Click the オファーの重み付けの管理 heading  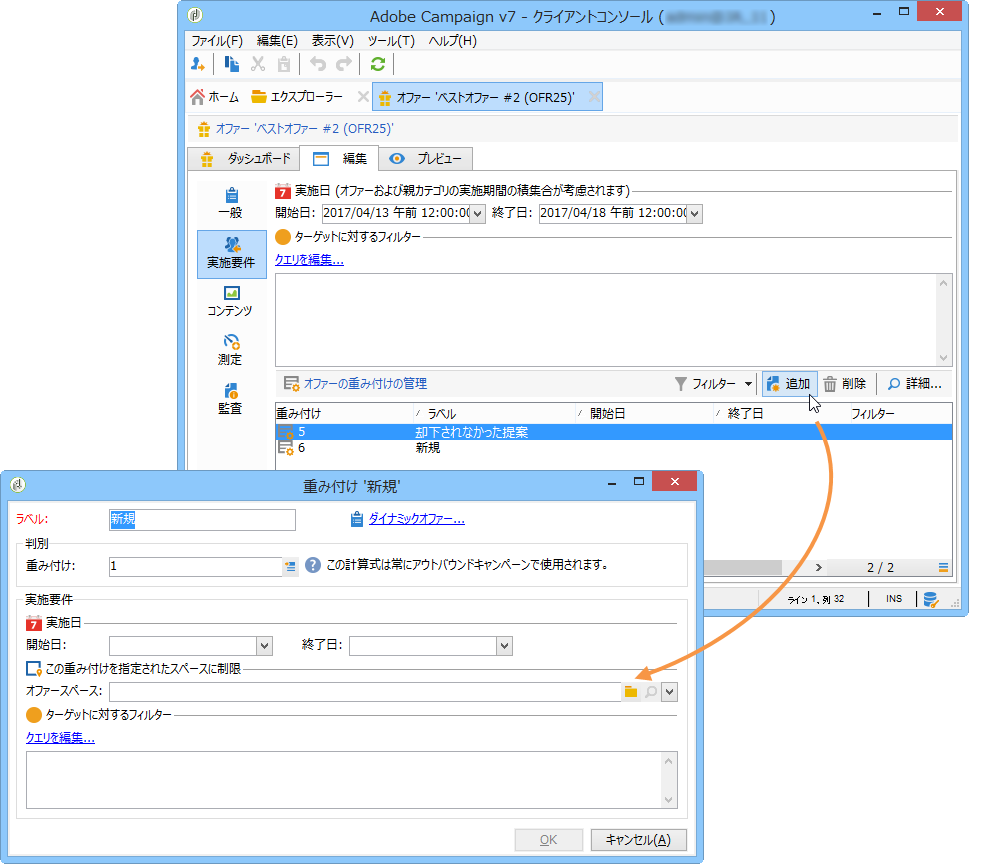coord(365,383)
